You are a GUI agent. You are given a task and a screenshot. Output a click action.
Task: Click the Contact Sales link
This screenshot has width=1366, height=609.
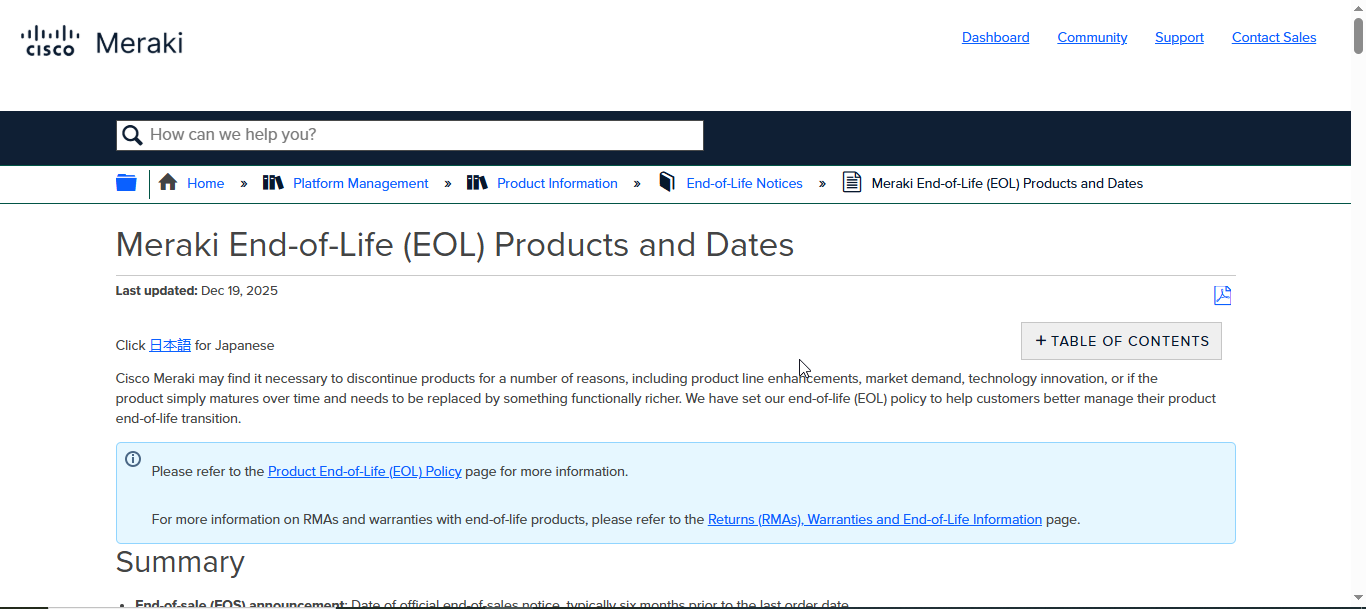pyautogui.click(x=1273, y=38)
